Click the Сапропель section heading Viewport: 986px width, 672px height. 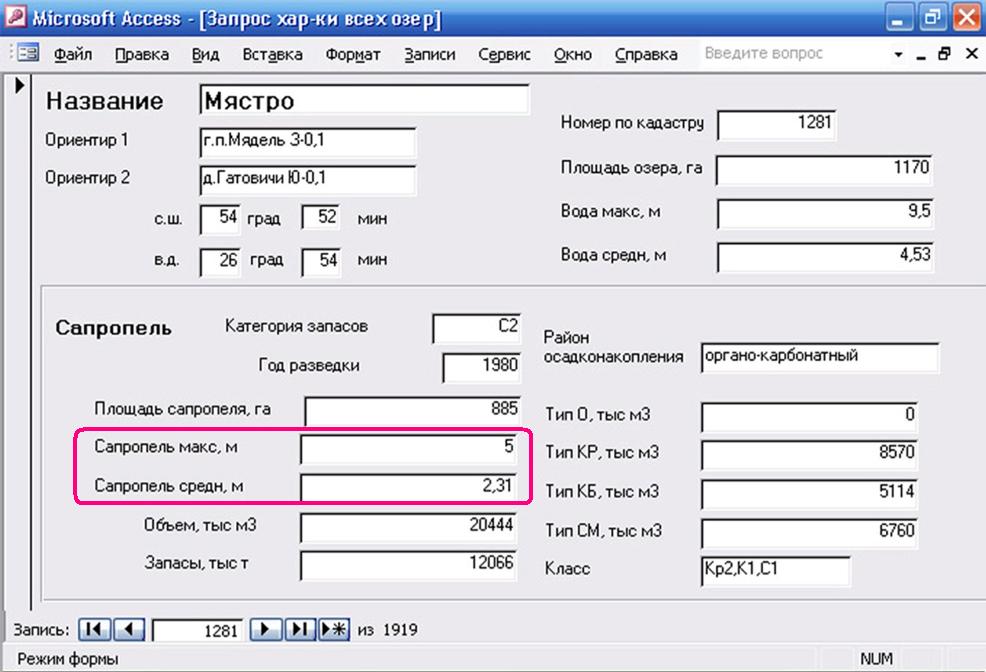point(113,328)
